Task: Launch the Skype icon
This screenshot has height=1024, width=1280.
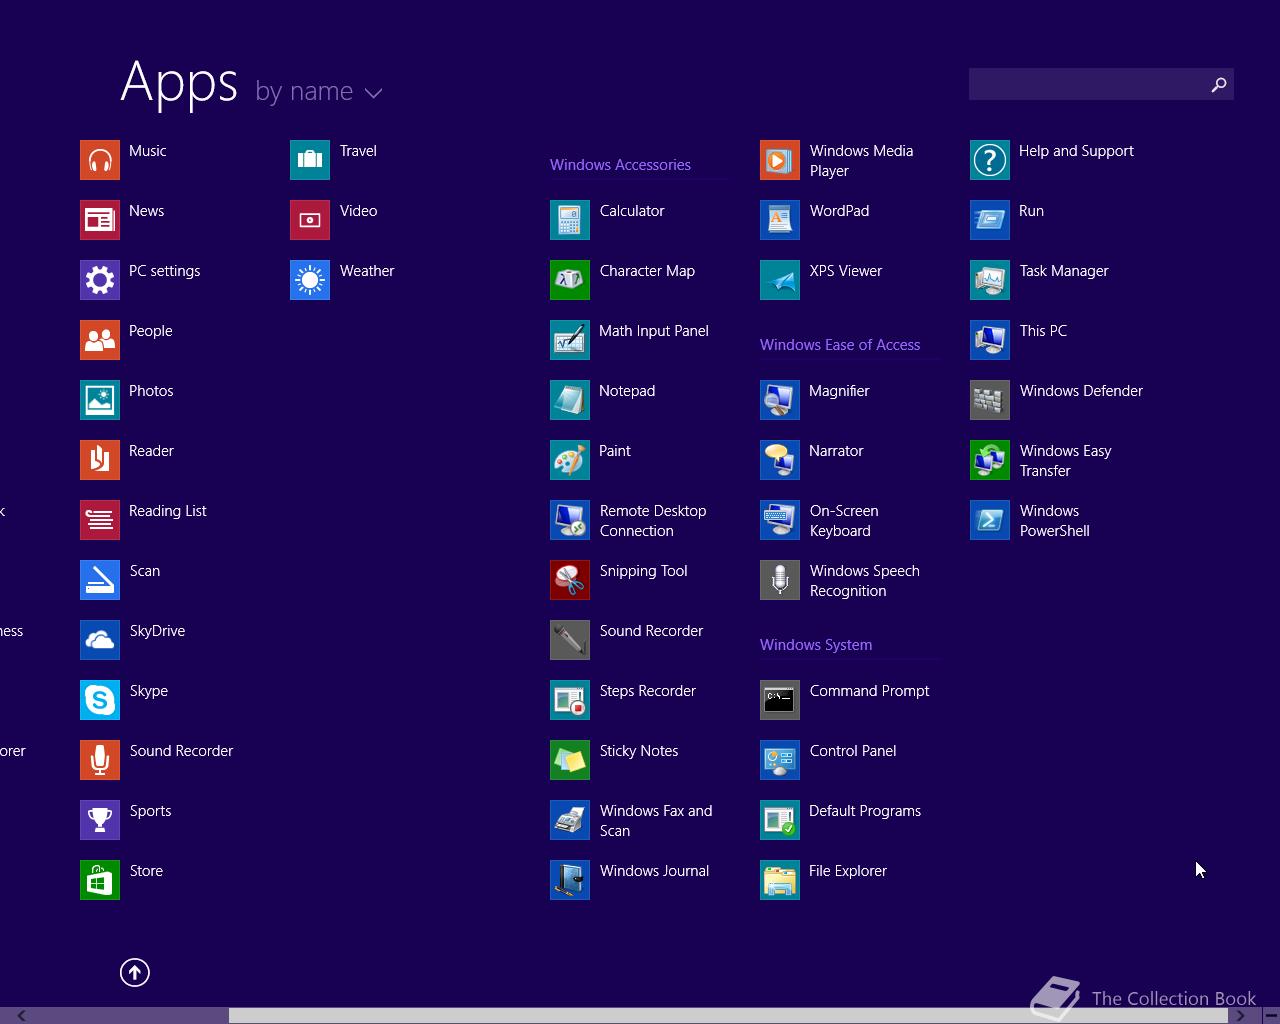Action: tap(100, 700)
